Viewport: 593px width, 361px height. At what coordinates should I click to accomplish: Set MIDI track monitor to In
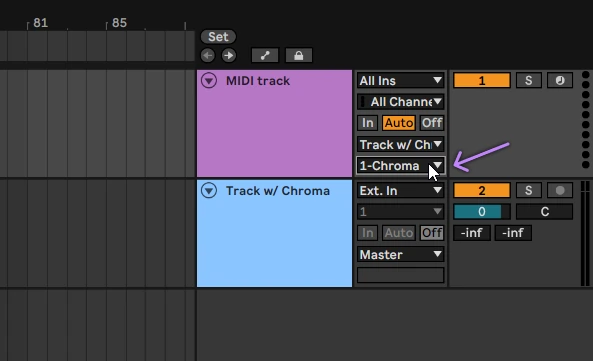(x=368, y=123)
